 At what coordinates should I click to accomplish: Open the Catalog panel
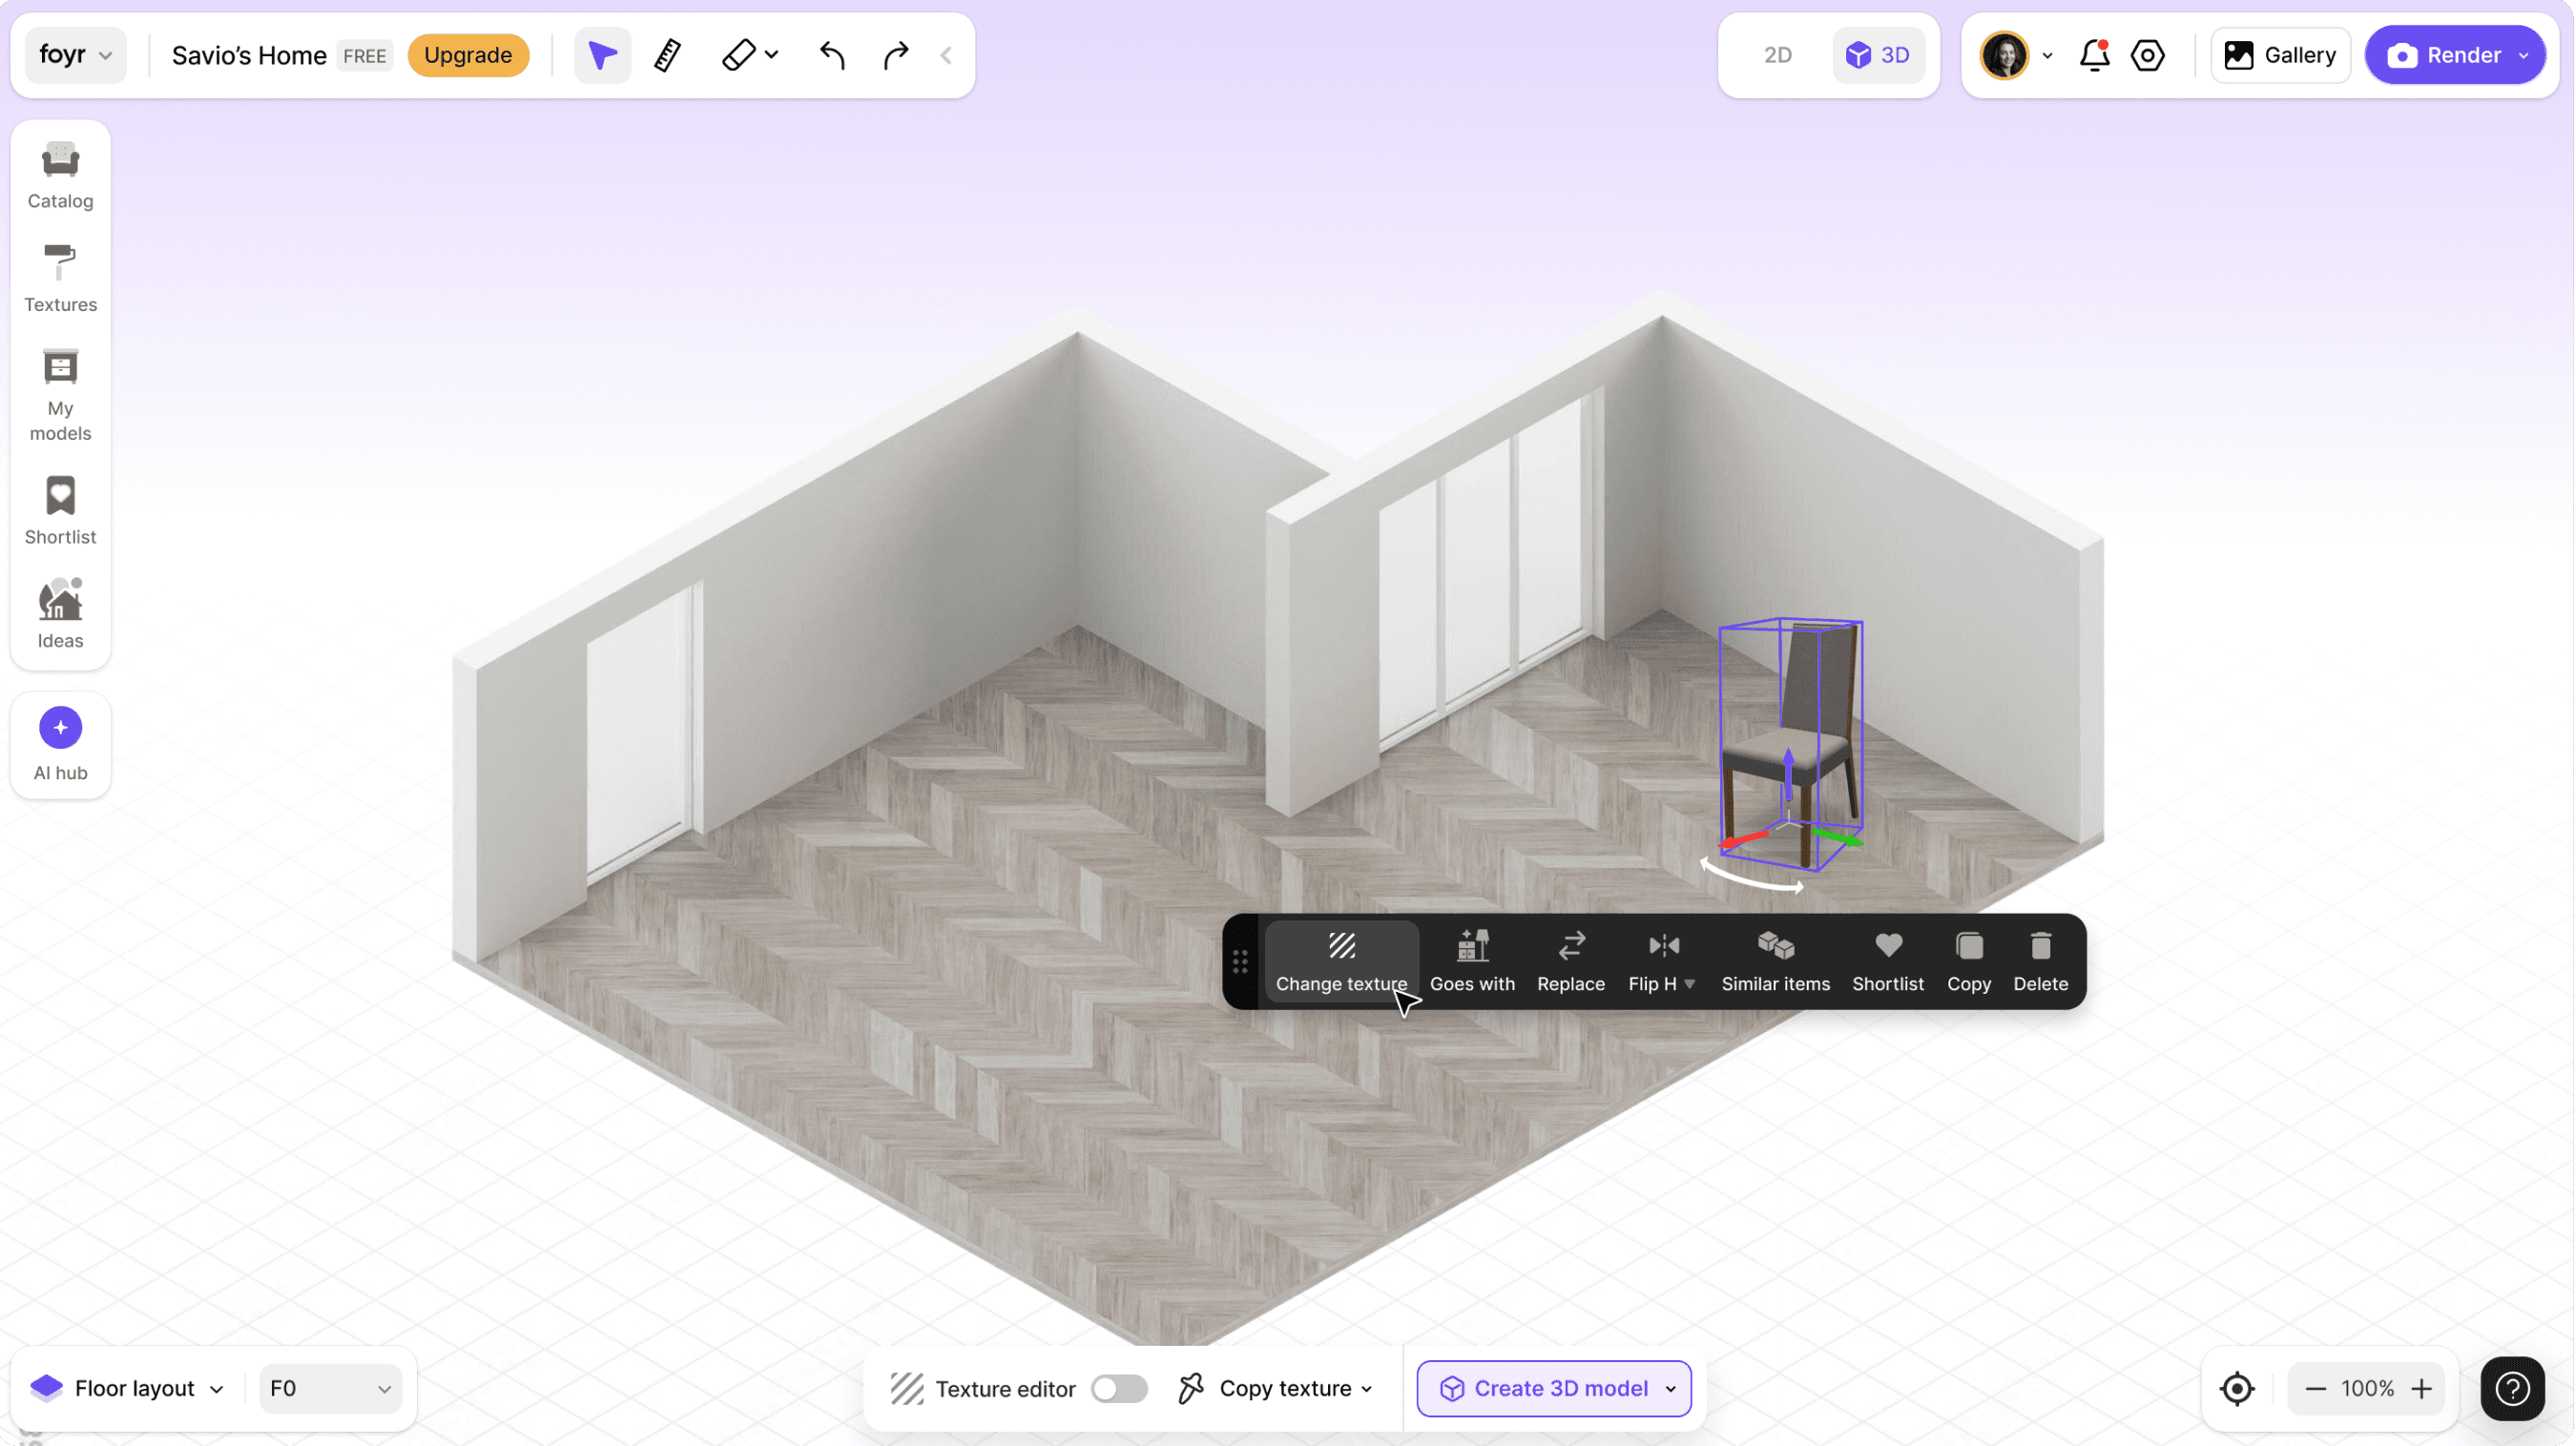pyautogui.click(x=60, y=175)
